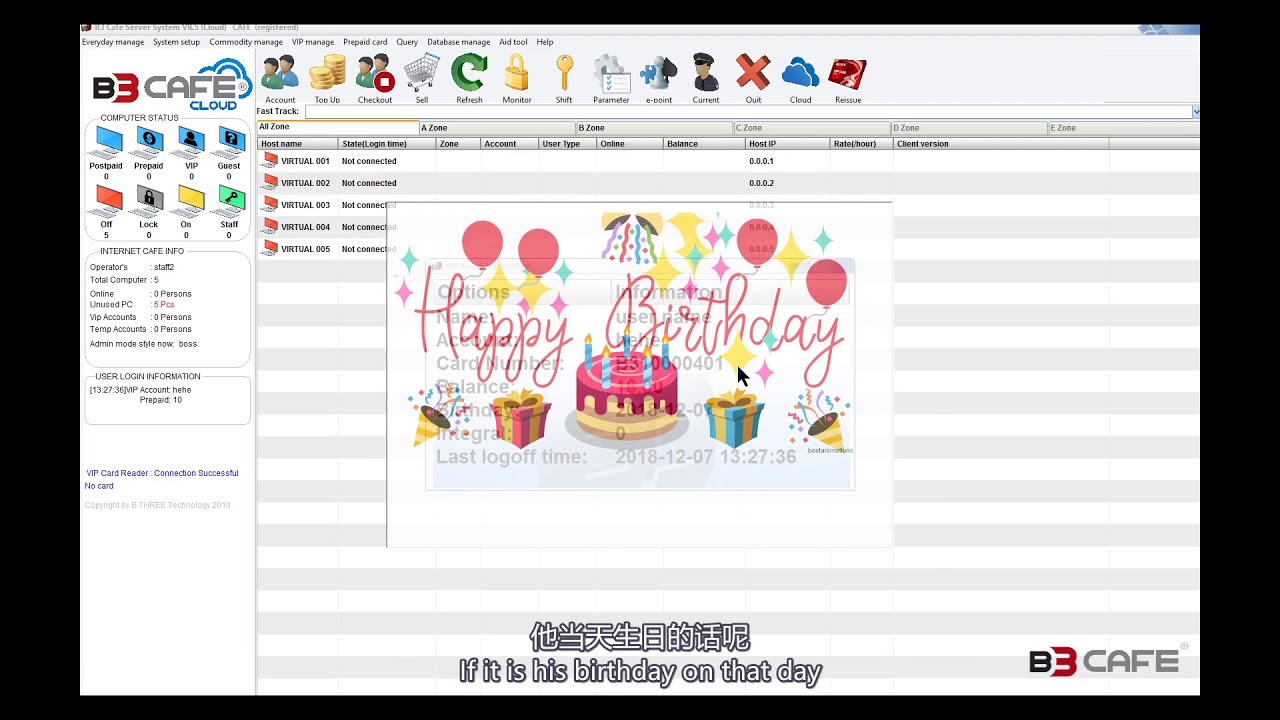Click the Happy Birthday popup image

640,375
